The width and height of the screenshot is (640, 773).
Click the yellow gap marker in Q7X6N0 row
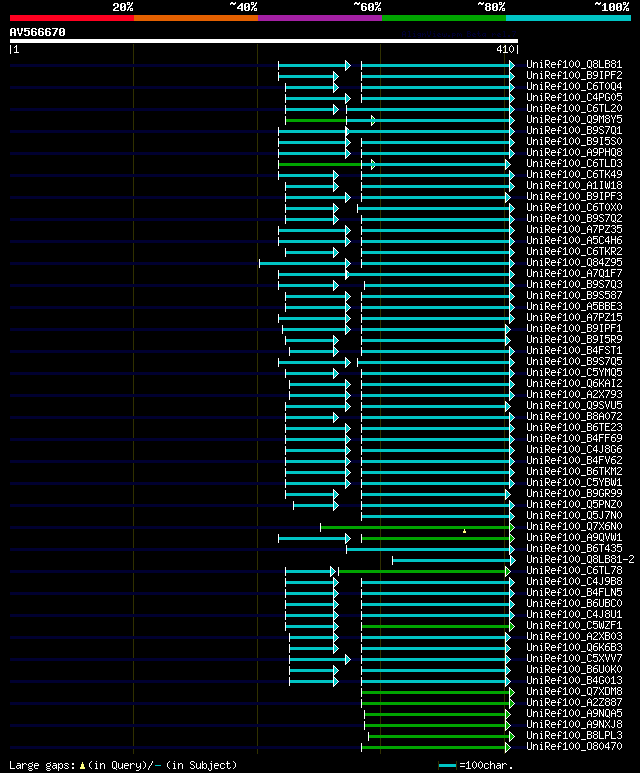pyautogui.click(x=464, y=531)
